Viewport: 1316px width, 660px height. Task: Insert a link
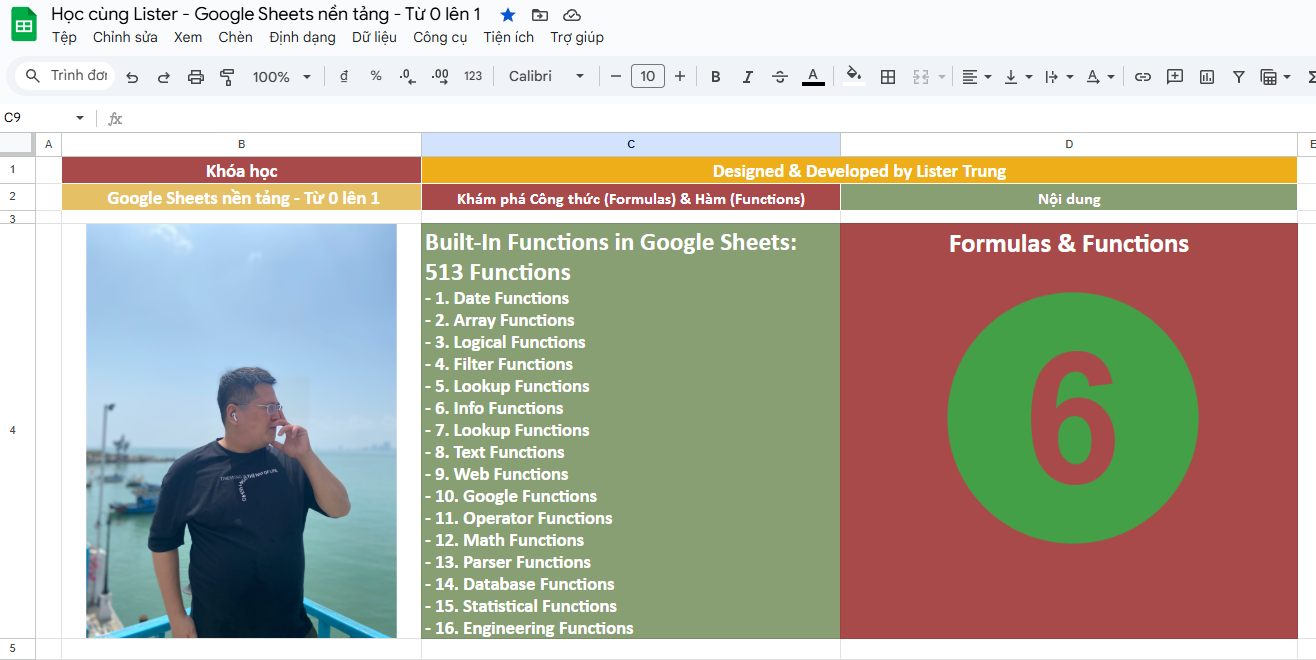click(1143, 77)
